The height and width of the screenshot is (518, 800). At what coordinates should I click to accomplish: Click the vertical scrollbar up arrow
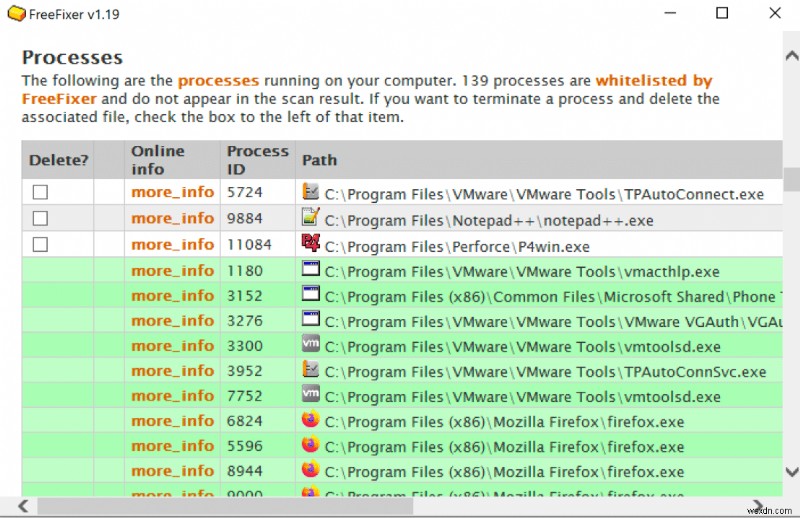[x=792, y=56]
